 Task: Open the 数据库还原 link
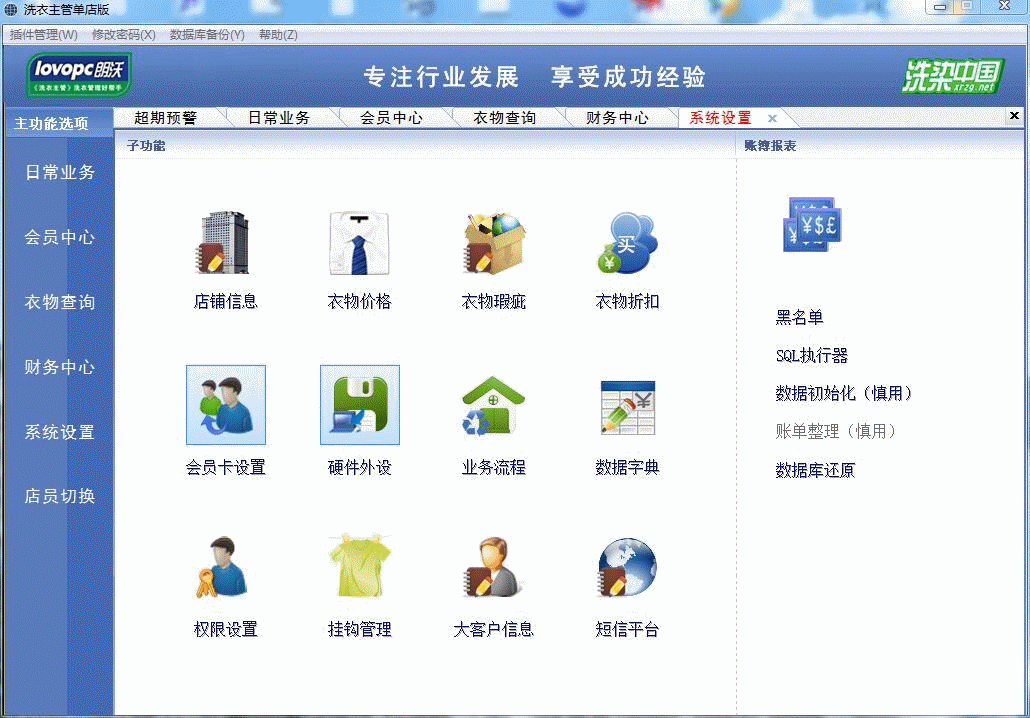[x=815, y=470]
